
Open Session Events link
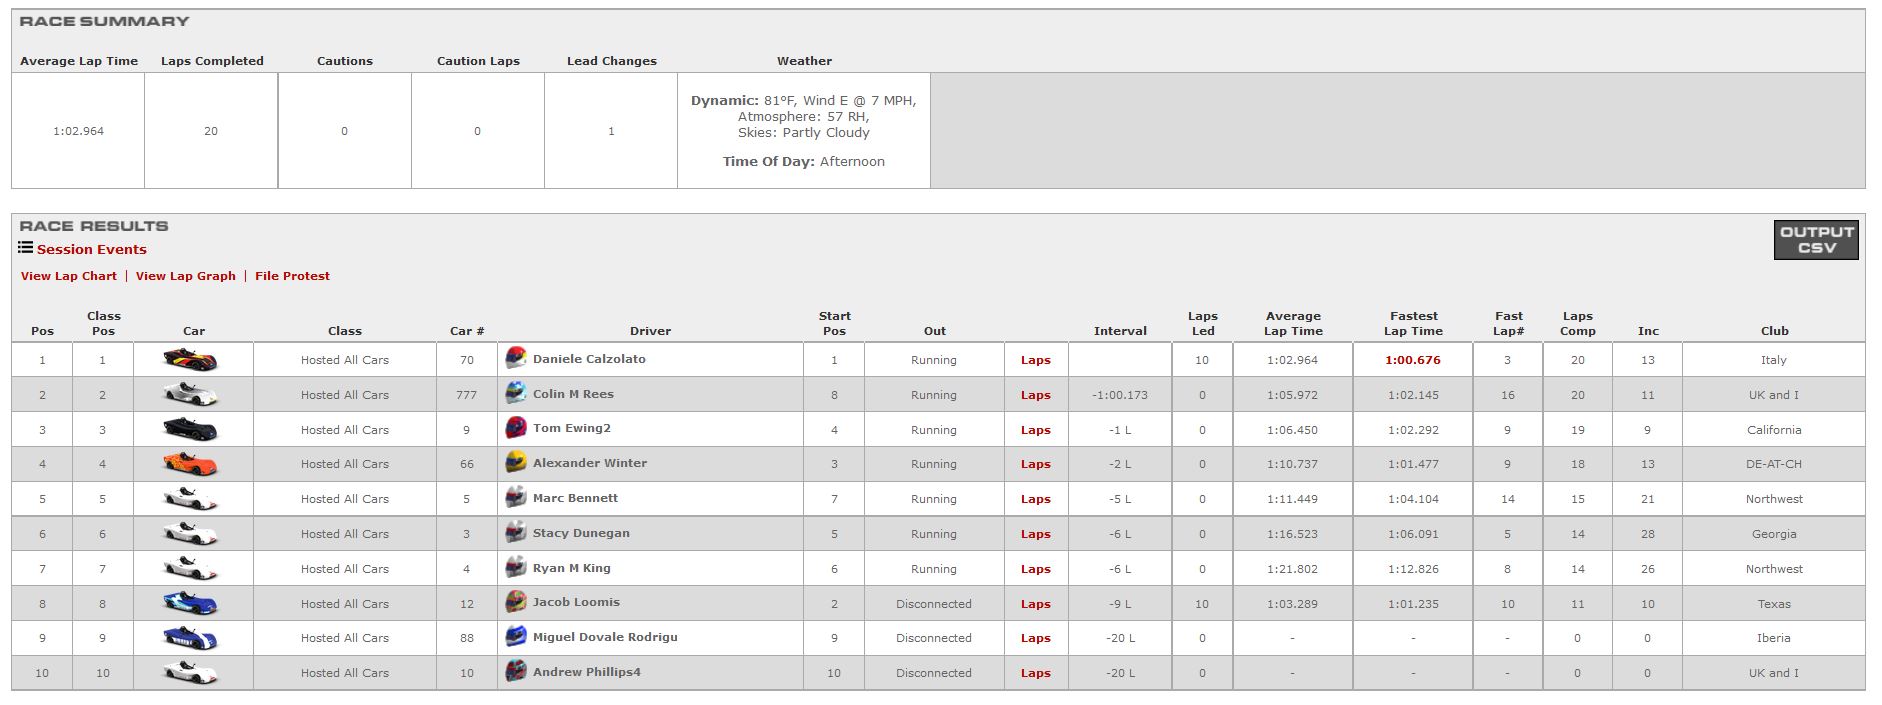tap(92, 250)
